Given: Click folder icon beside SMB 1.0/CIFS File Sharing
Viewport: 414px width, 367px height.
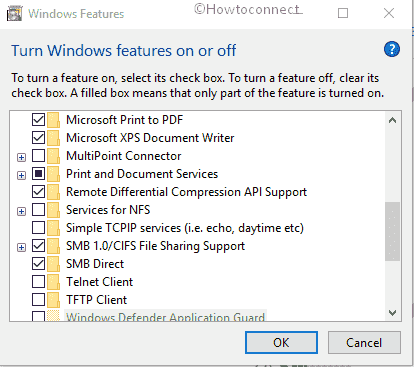Looking at the screenshot, I should (53, 246).
